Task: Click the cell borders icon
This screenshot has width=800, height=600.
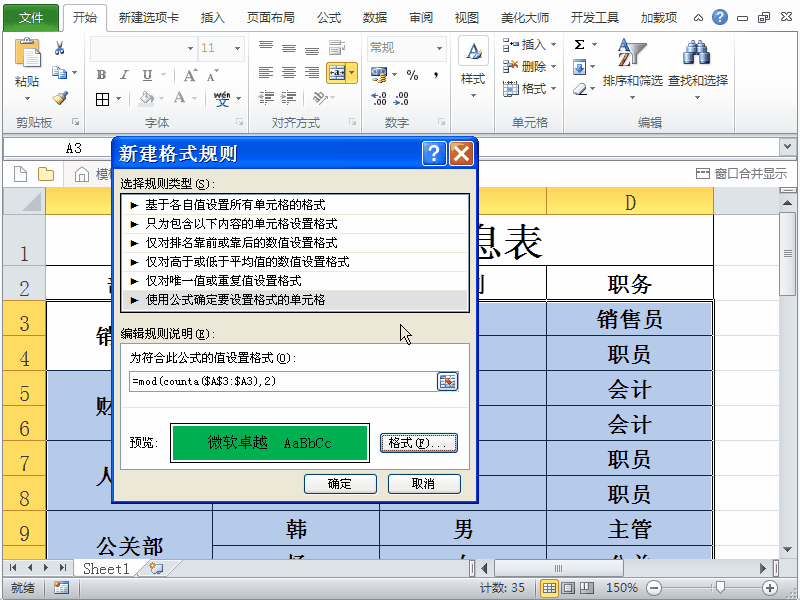Action: pyautogui.click(x=103, y=99)
